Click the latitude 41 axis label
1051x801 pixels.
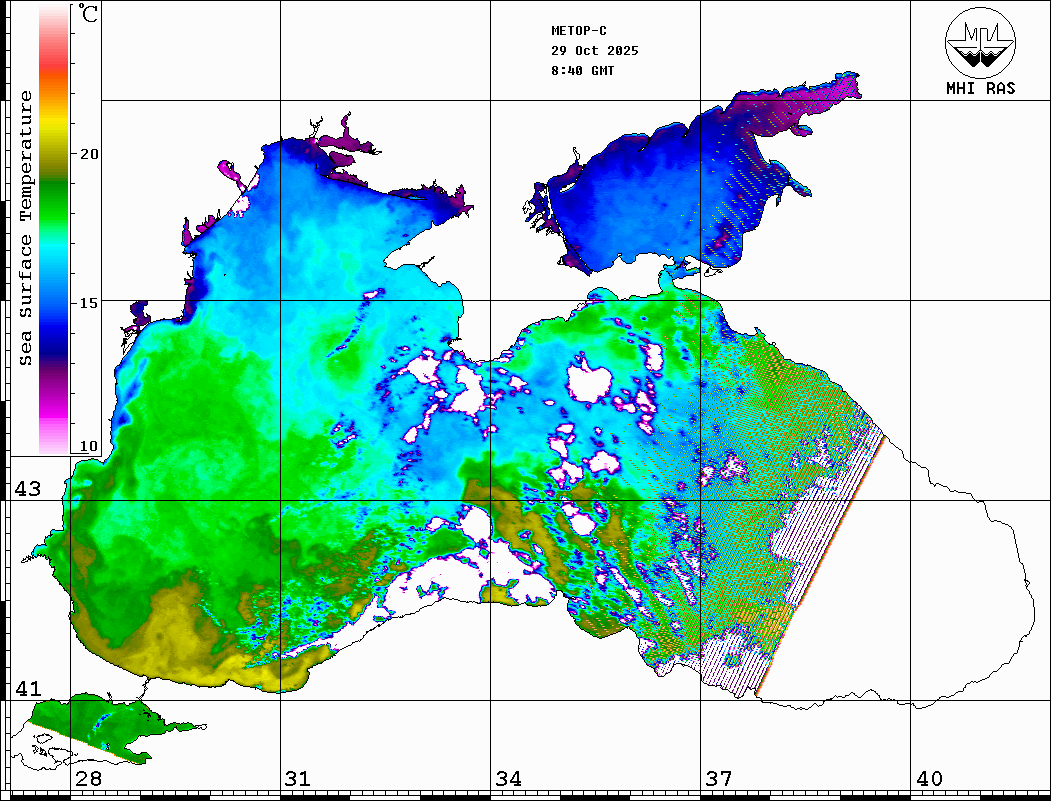[27, 689]
